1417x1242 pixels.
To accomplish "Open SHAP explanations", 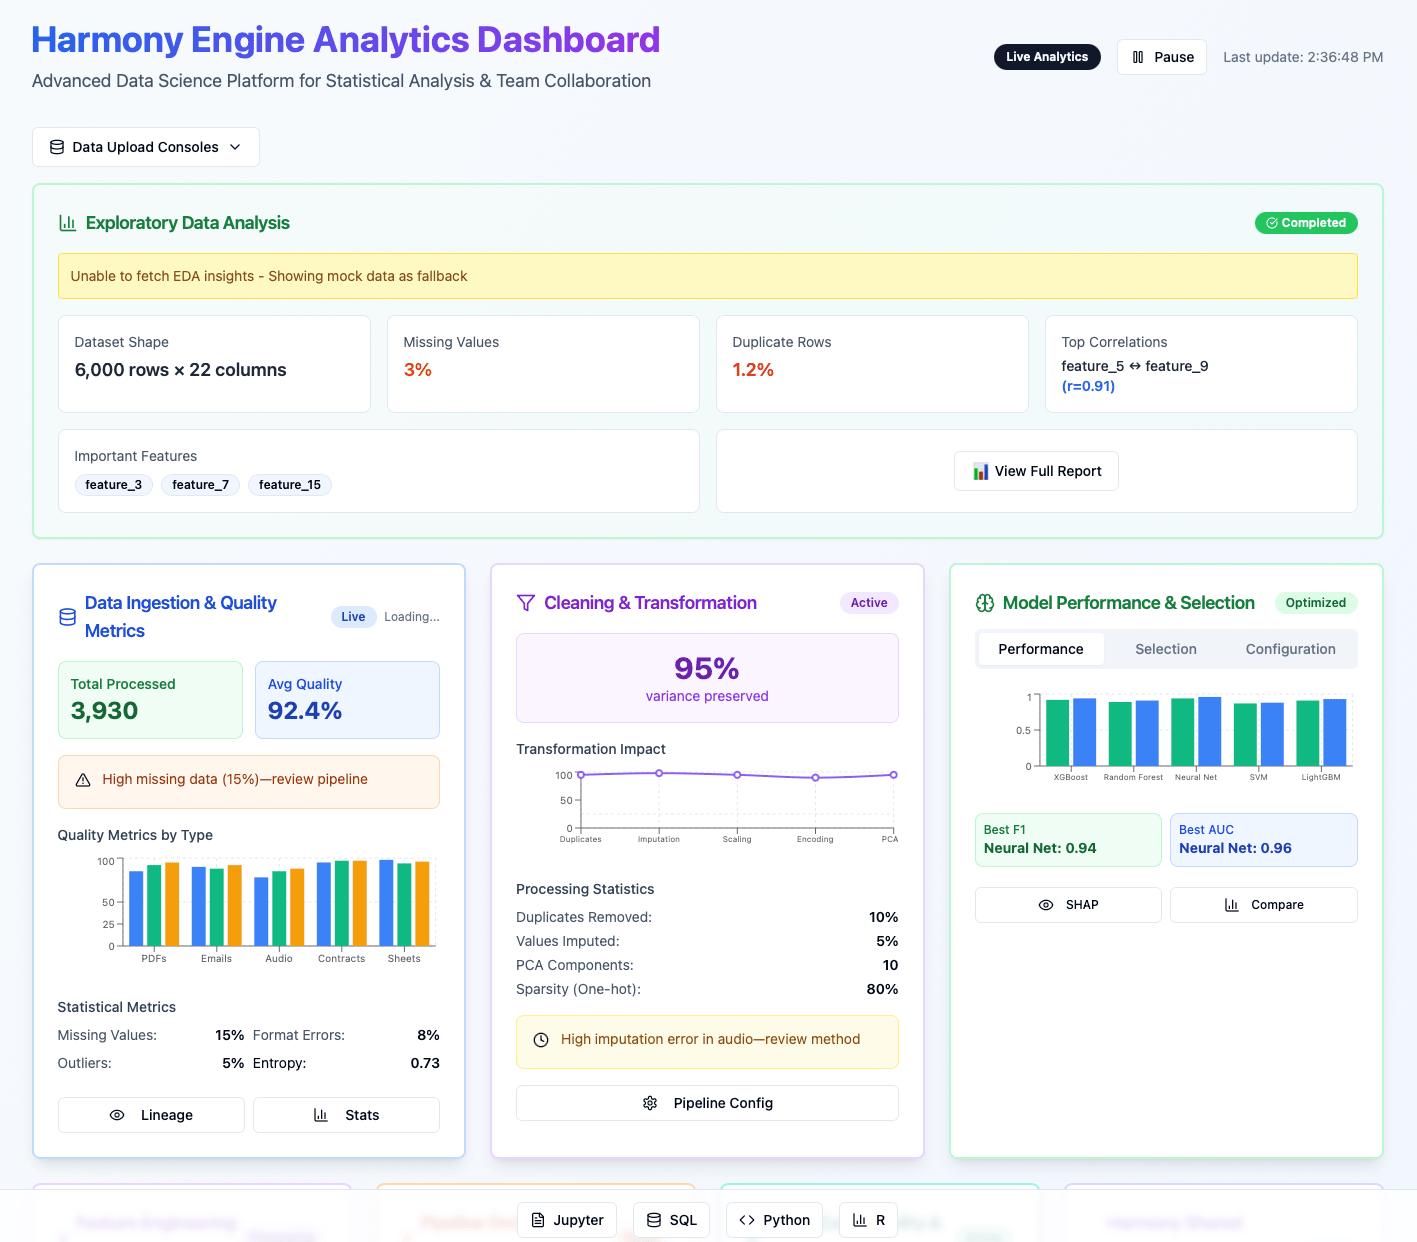I will pos(1068,905).
